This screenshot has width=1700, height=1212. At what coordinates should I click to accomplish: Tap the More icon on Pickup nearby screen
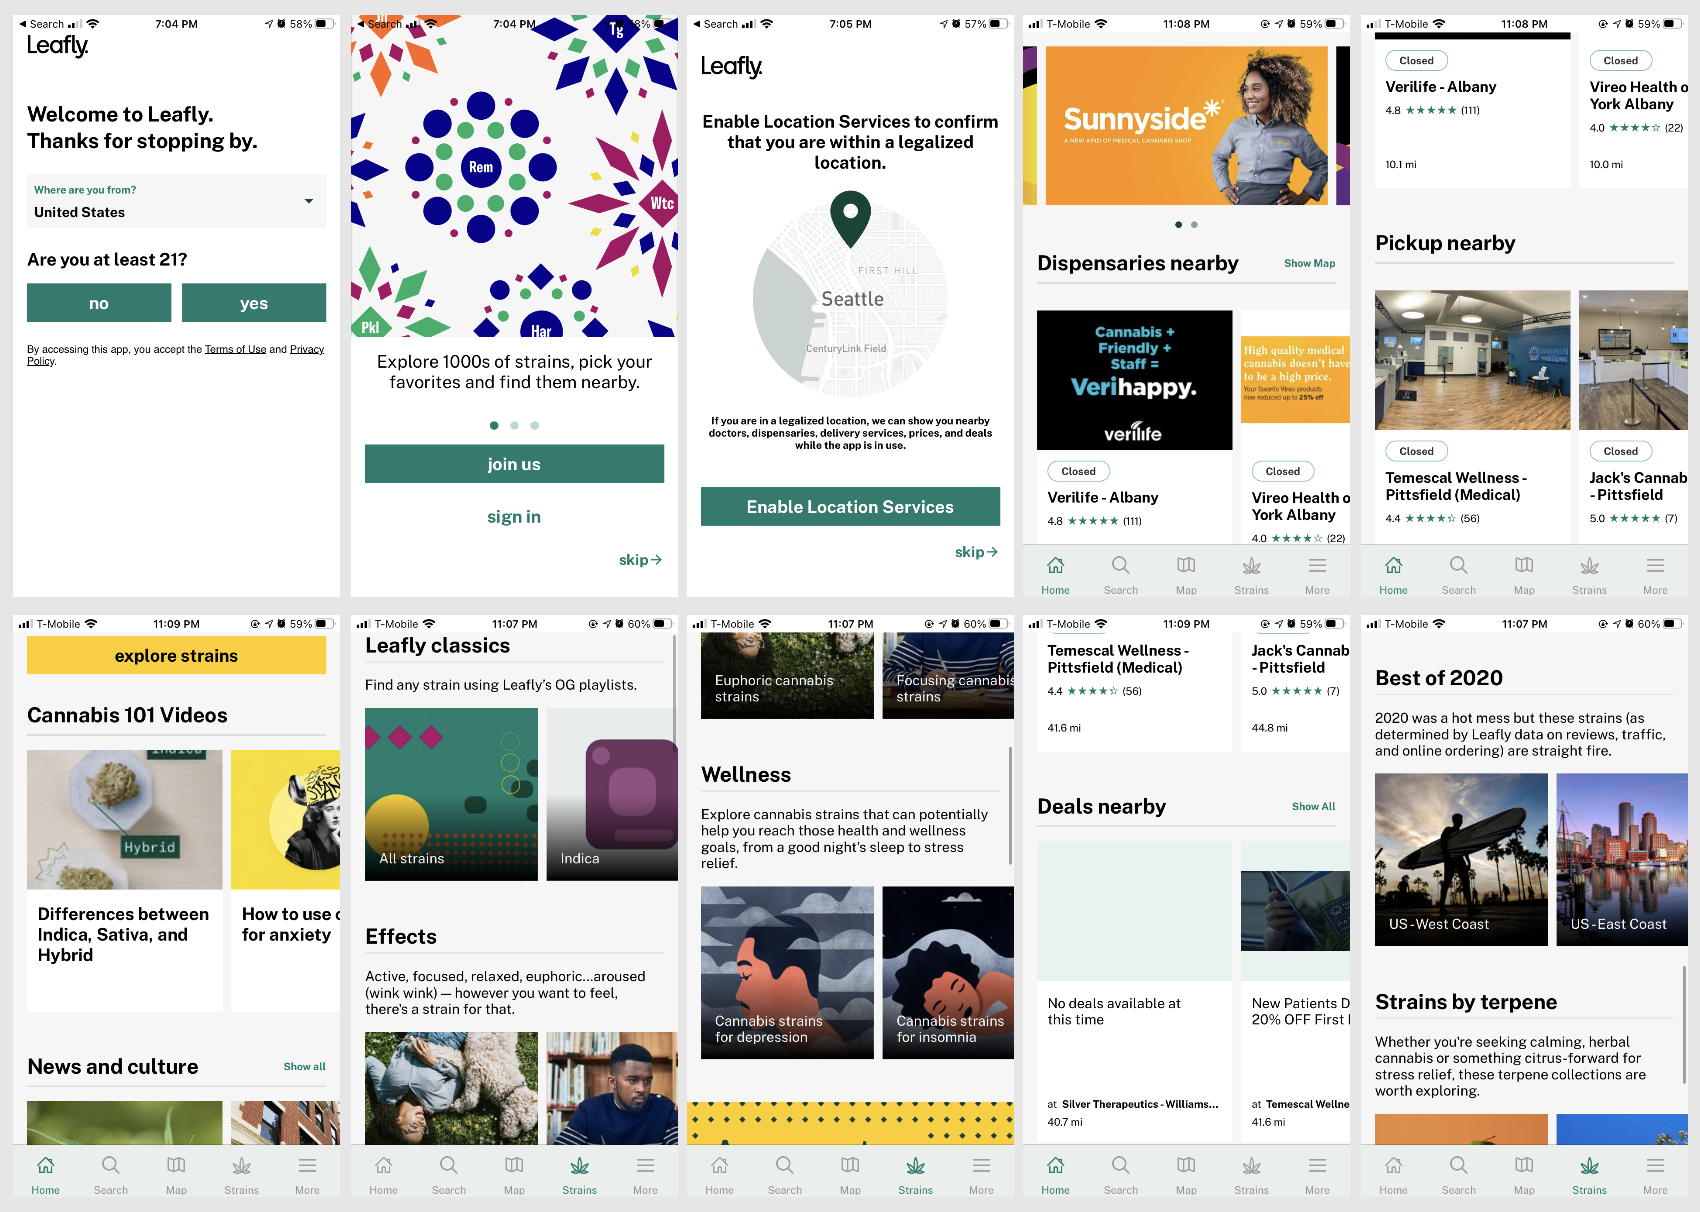(1655, 575)
